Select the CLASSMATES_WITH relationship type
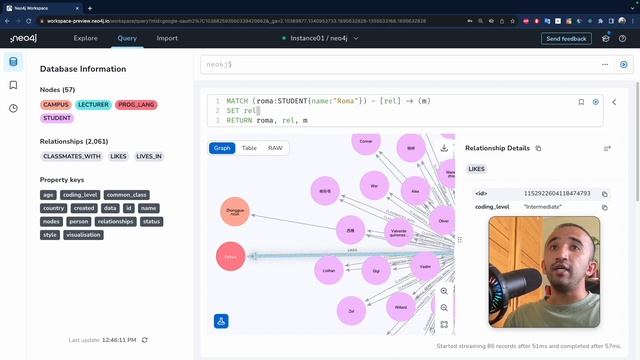Viewport: 640px width, 360px height. [x=72, y=156]
